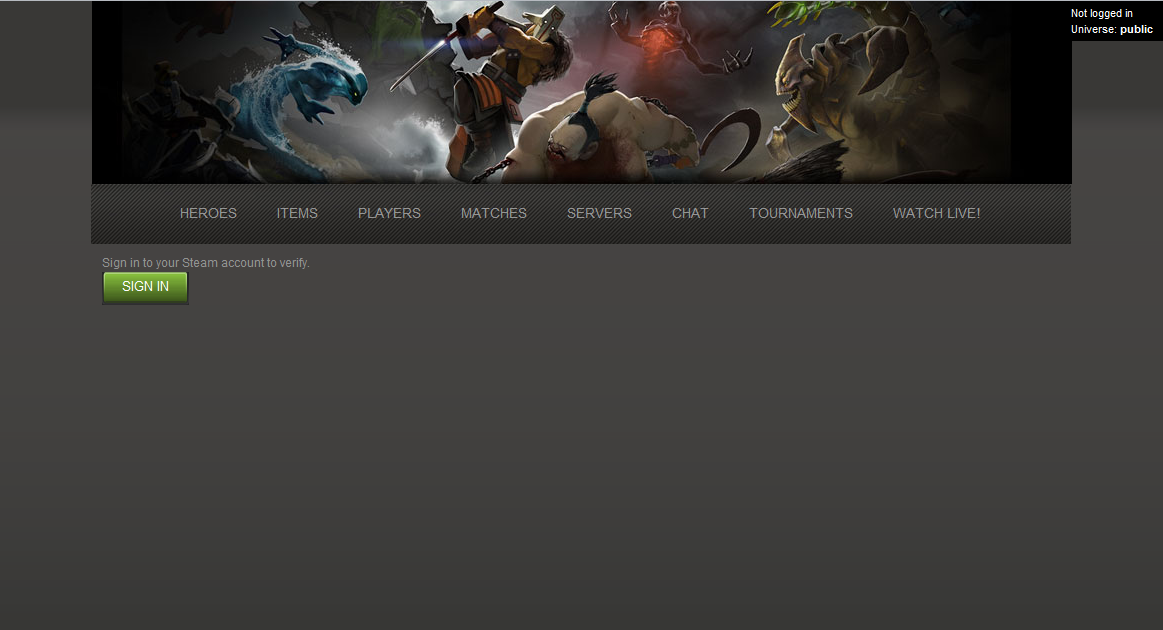
Task: Click the WATCH LIVE! link
Action: (936, 213)
